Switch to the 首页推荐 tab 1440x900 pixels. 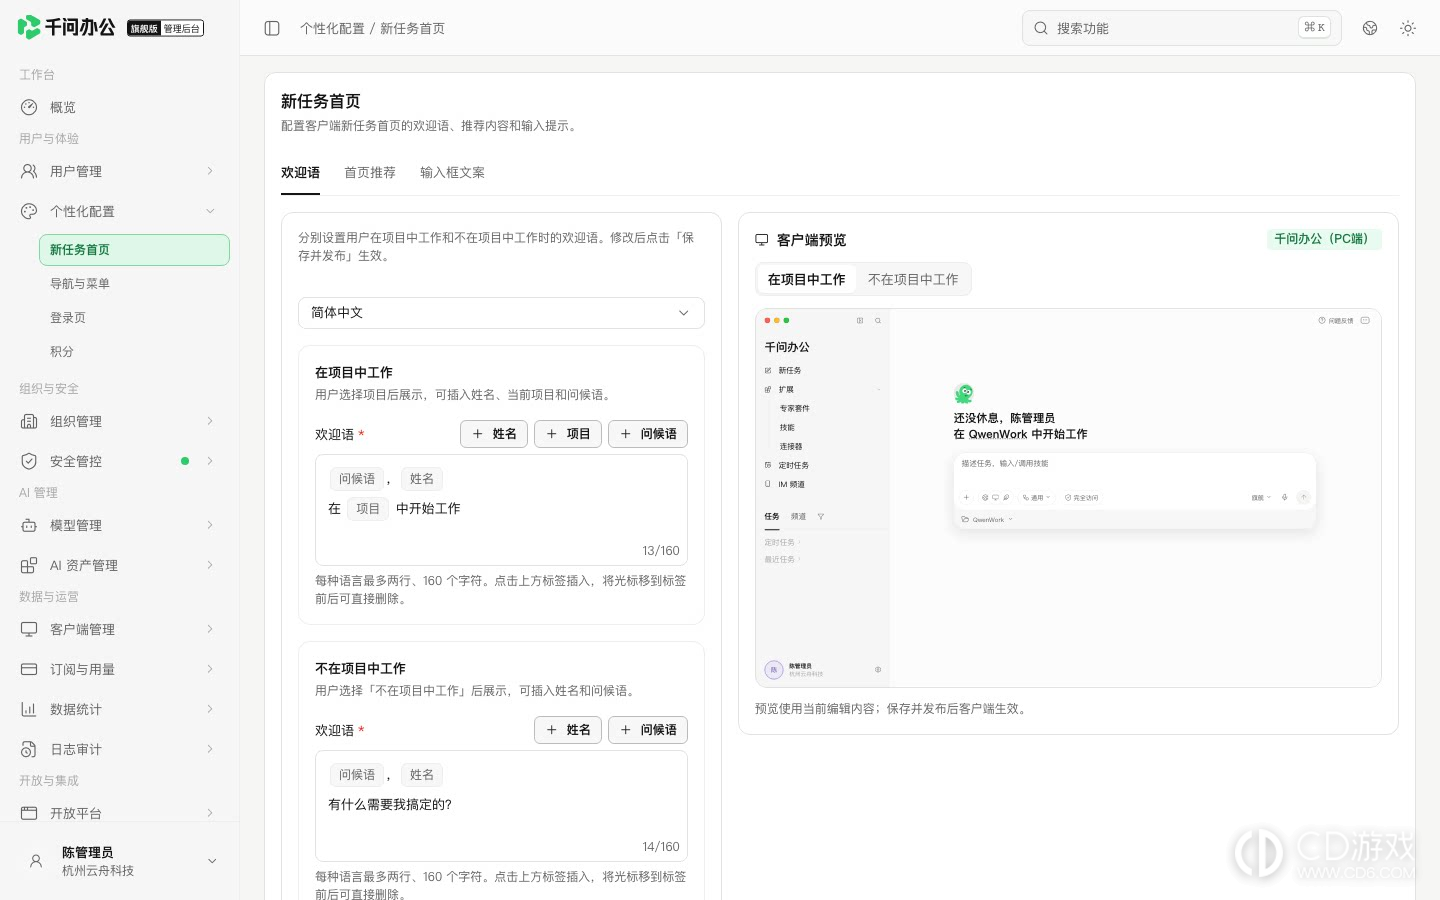click(370, 173)
